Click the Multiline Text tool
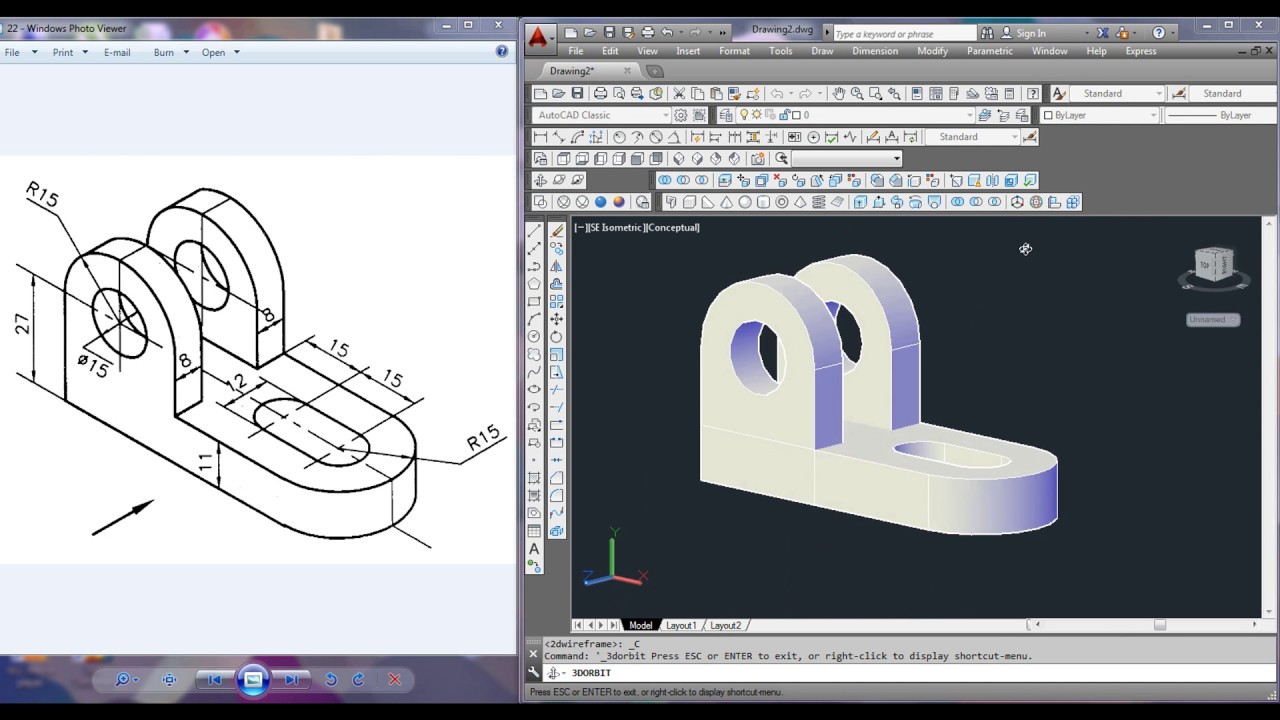This screenshot has width=1280, height=720. [x=534, y=549]
